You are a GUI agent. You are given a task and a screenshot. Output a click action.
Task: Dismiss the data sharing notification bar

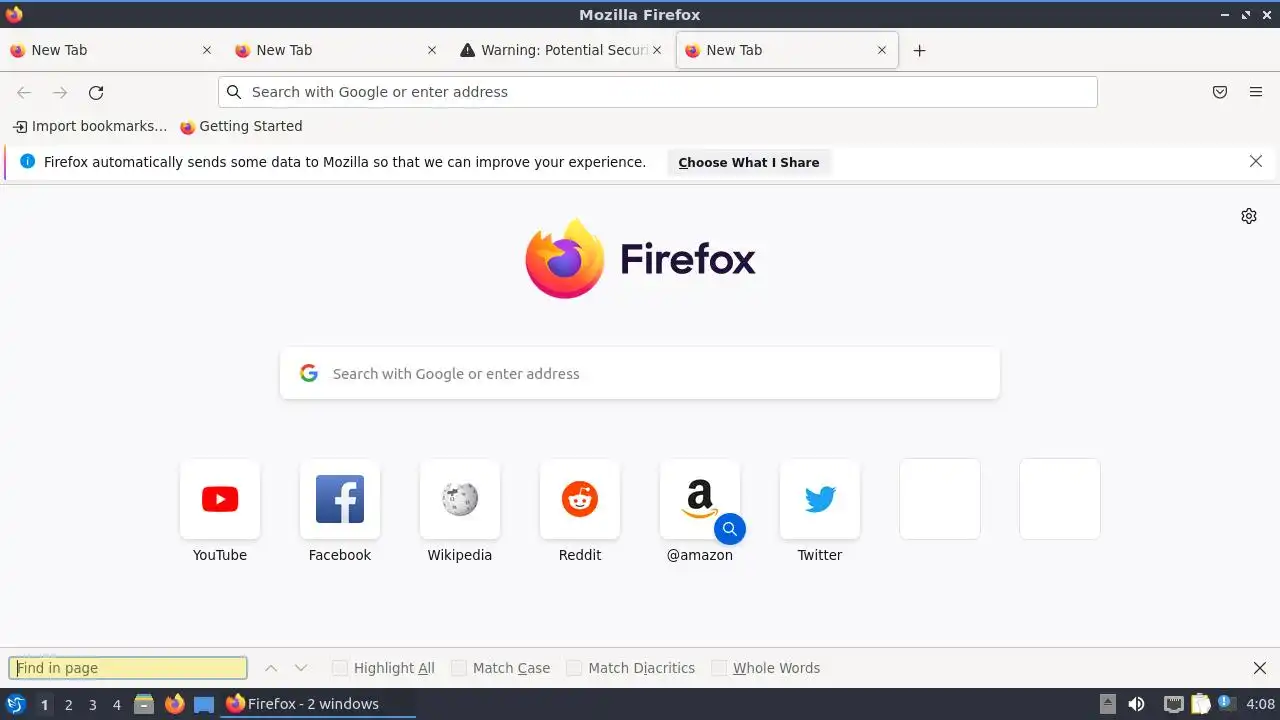[1256, 161]
